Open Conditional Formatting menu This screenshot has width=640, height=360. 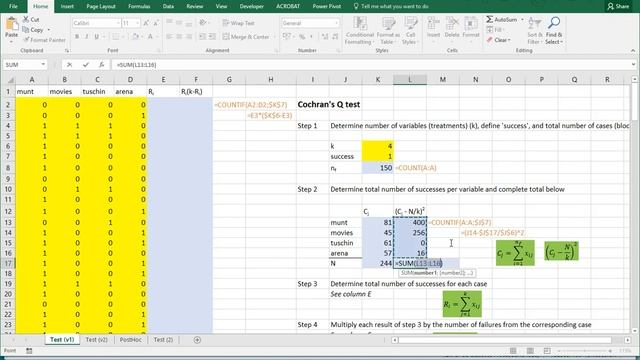359,31
